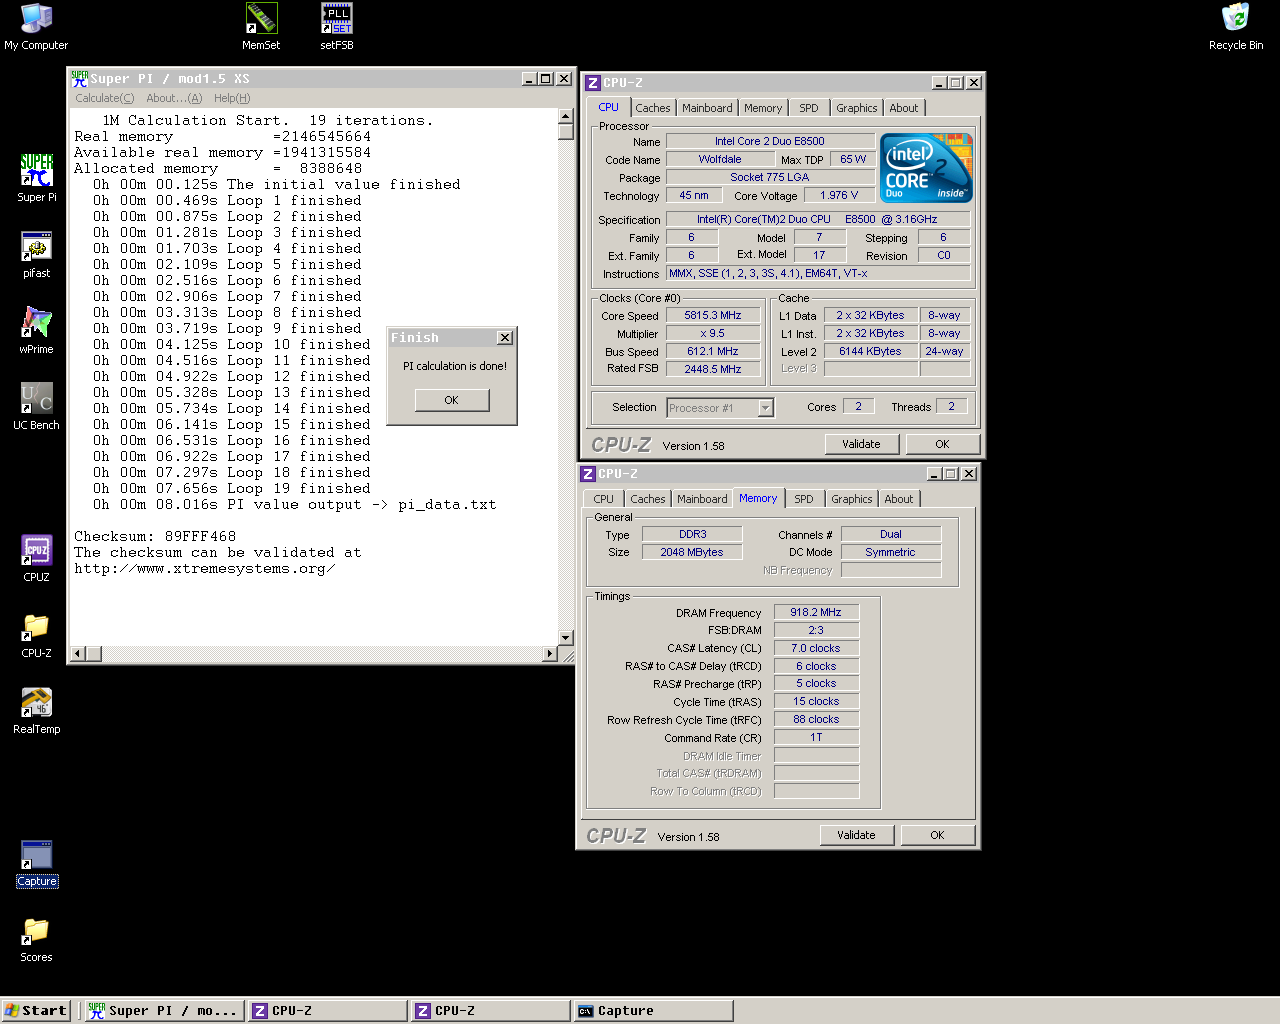Image resolution: width=1280 pixels, height=1024 pixels.
Task: Open the Calculate menu in Super PI
Action: pyautogui.click(x=104, y=98)
